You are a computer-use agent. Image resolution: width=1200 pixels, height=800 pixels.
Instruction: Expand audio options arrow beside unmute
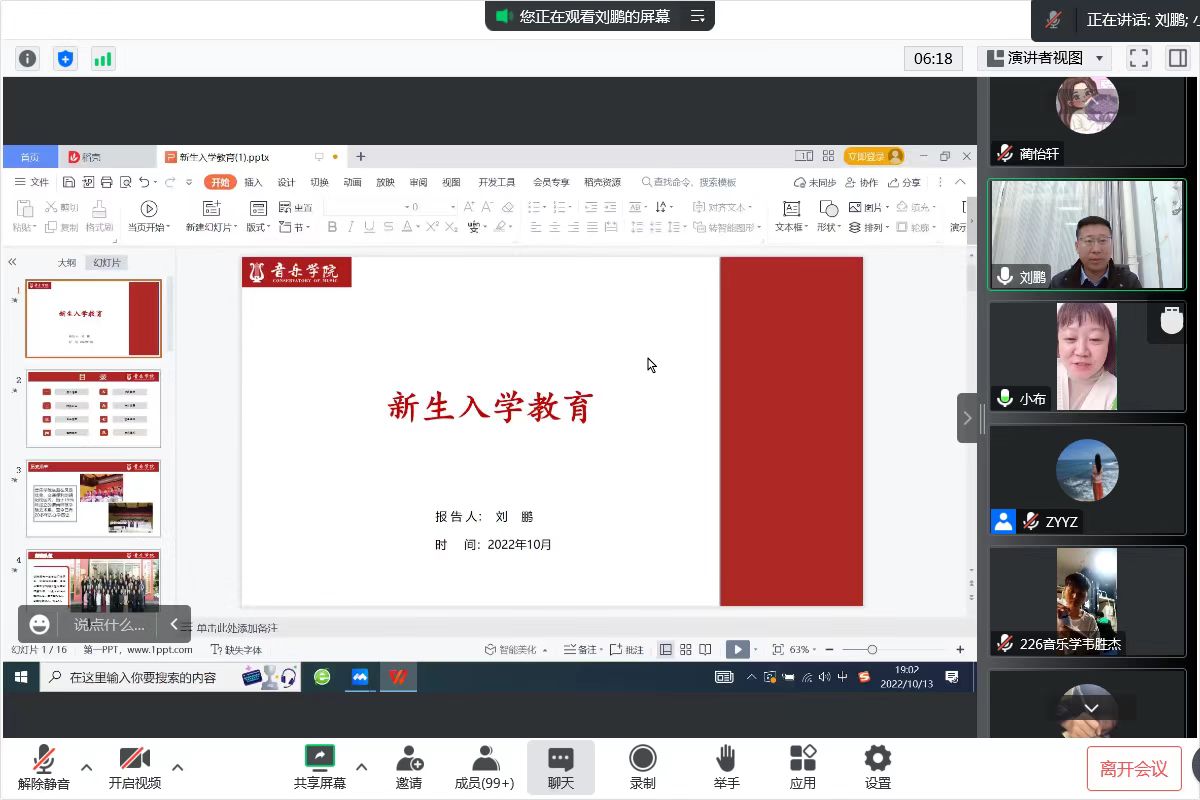[87, 767]
